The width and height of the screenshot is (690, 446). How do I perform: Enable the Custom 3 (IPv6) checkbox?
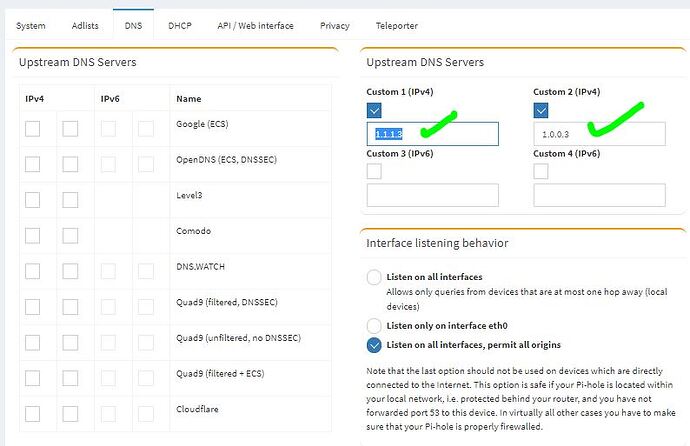[x=374, y=171]
